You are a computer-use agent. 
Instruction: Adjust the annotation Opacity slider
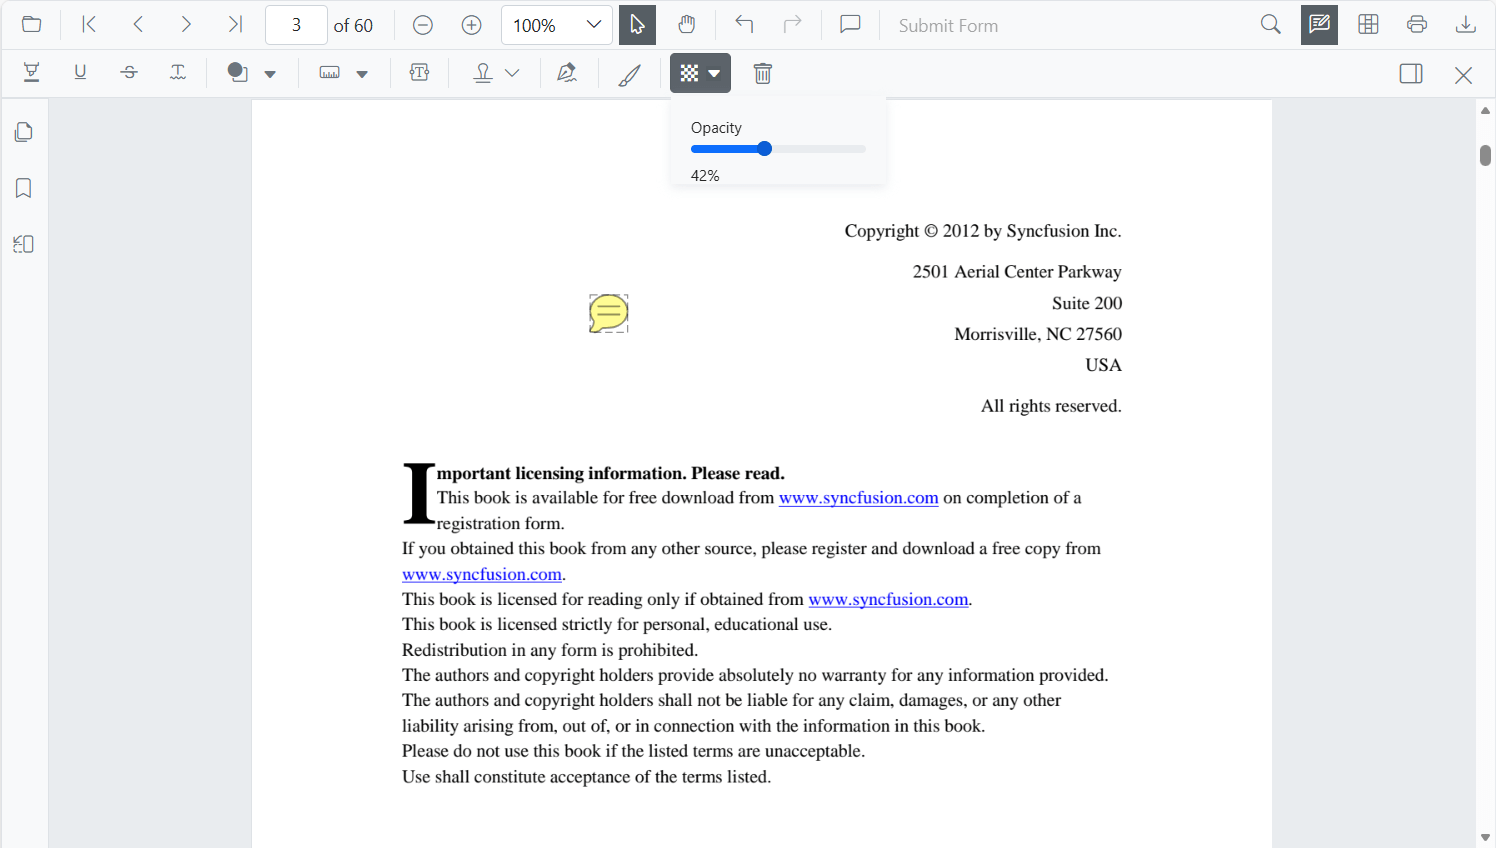point(765,148)
